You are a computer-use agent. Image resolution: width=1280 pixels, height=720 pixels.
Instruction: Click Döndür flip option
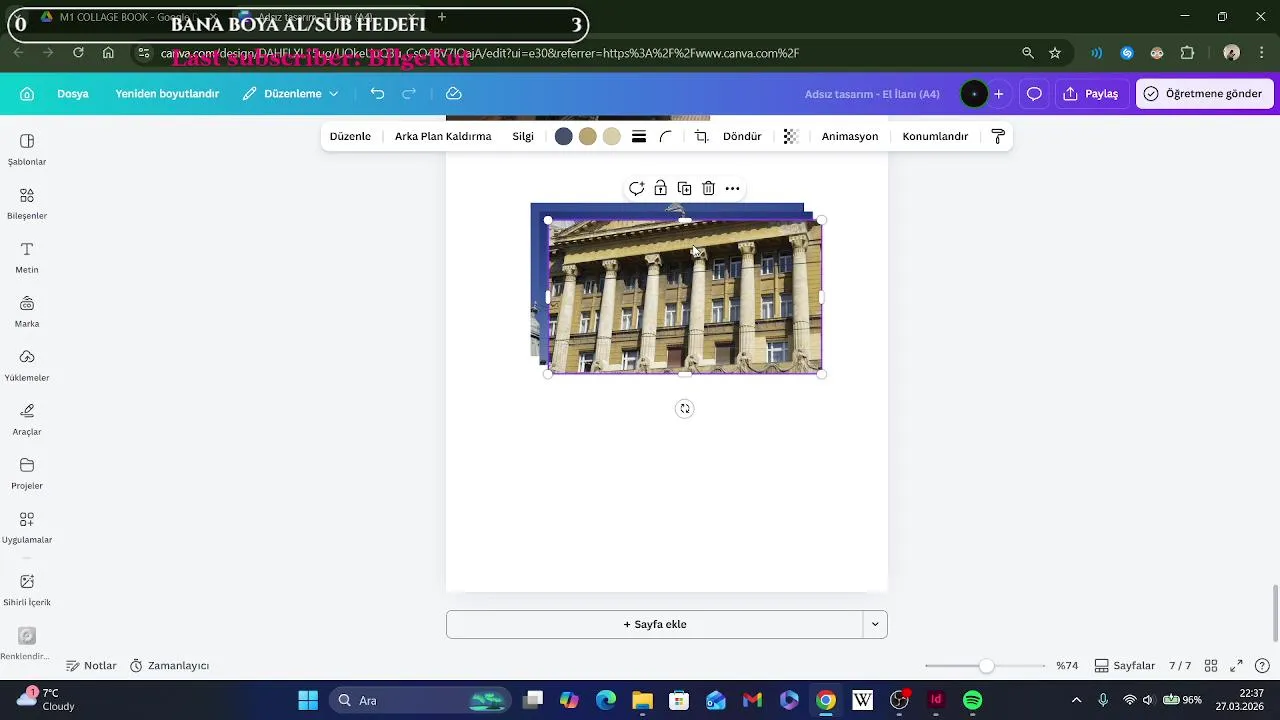(x=742, y=137)
